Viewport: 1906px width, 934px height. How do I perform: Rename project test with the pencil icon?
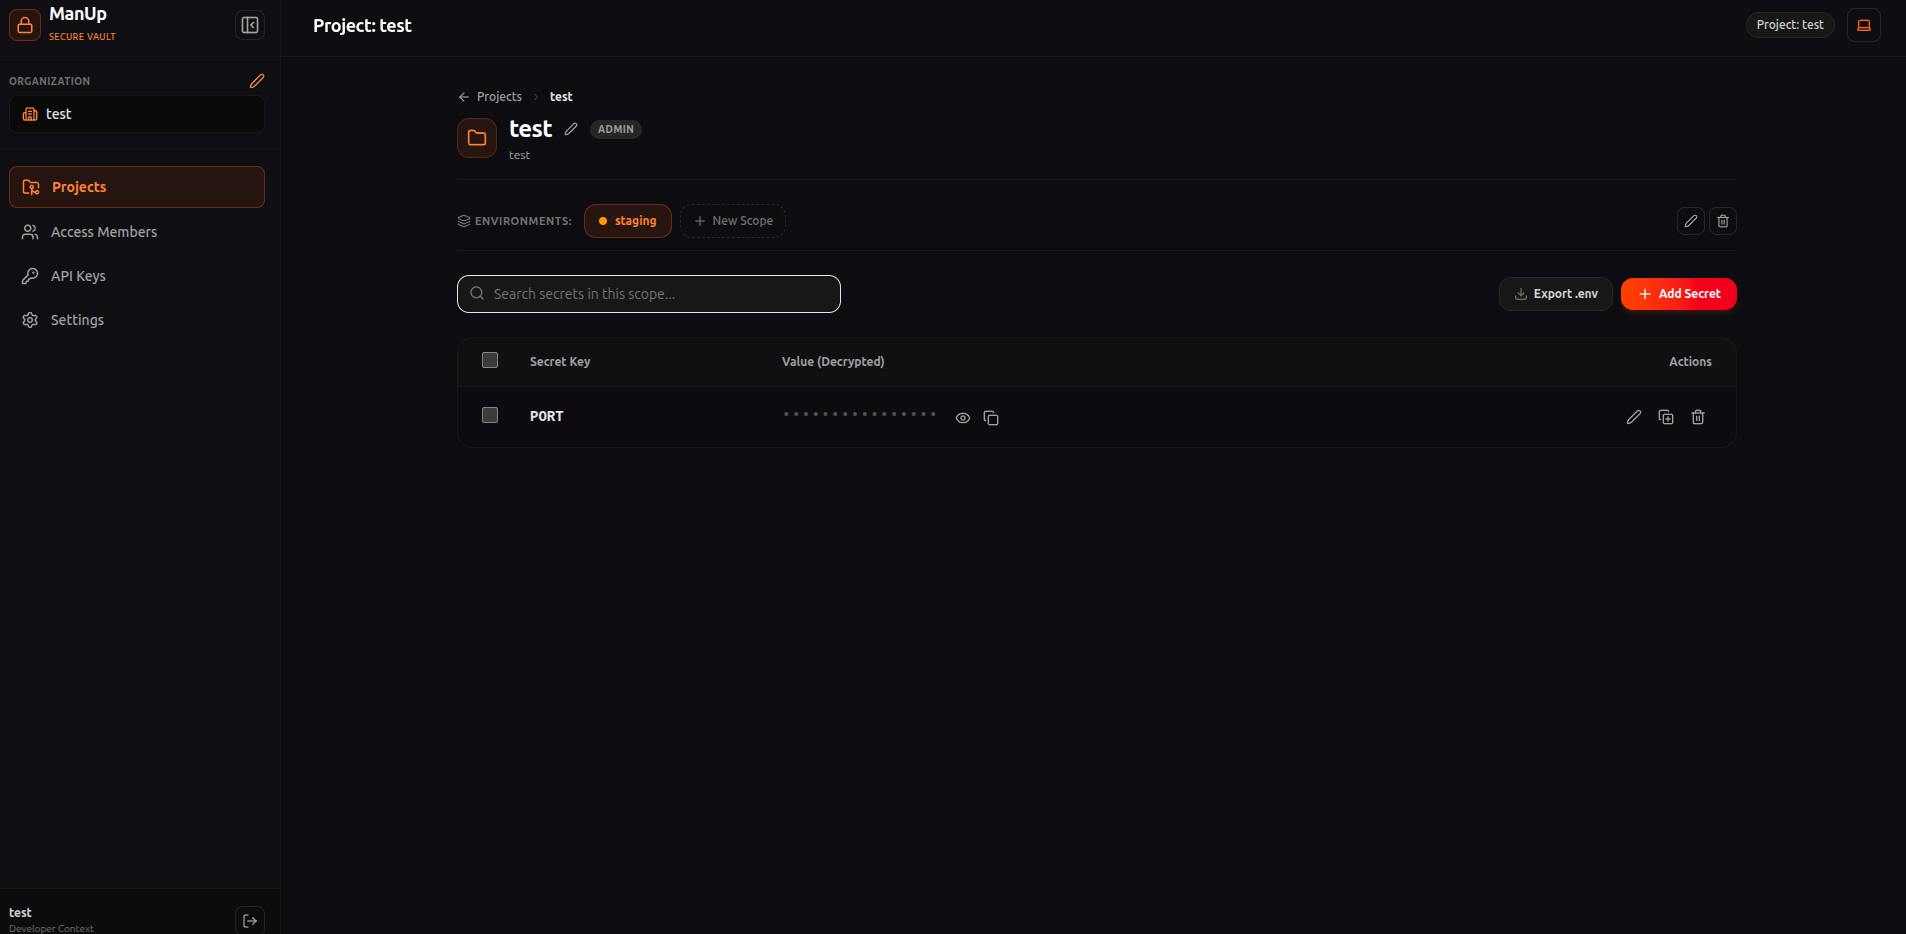point(571,129)
